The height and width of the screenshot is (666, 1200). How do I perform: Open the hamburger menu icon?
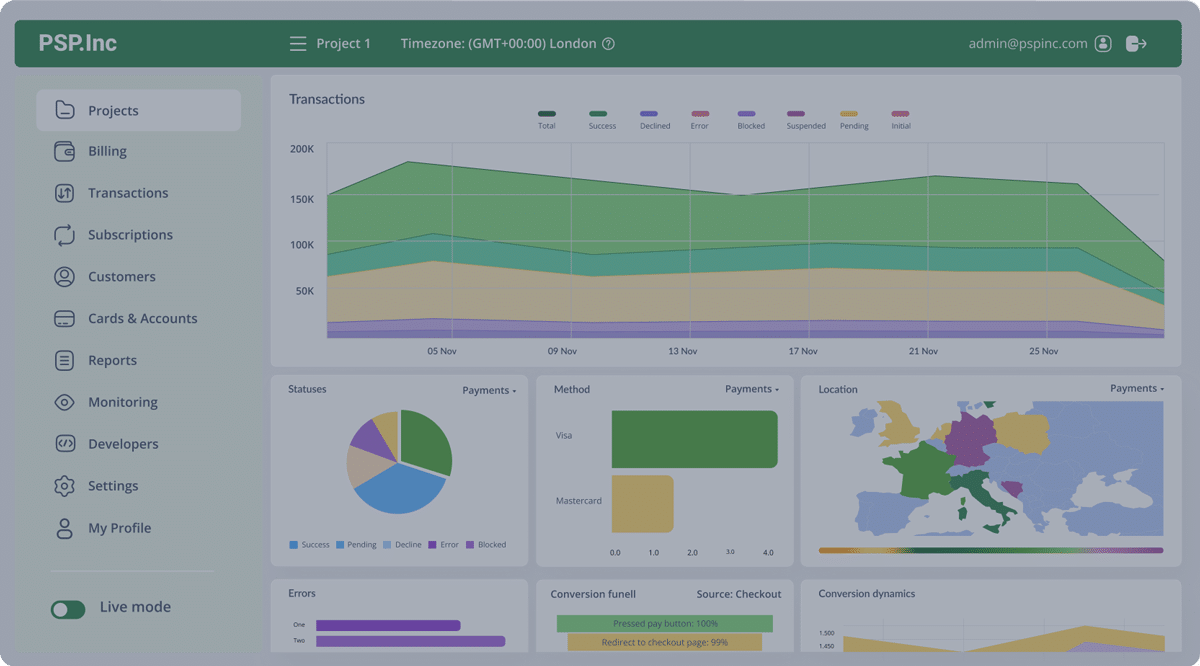tap(297, 44)
